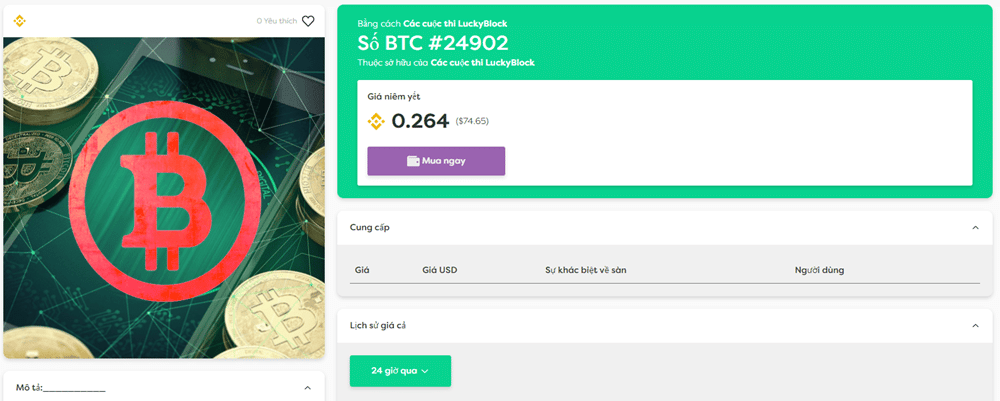This screenshot has height=401, width=1000.
Task: Click the Số BTC #24902 title
Action: coord(432,43)
